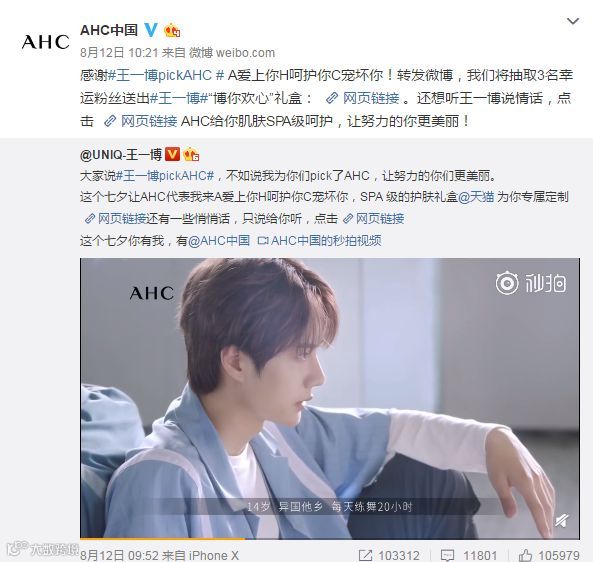The image size is (593, 562).
Task: Open the post options chevron dropdown
Action: click(573, 22)
